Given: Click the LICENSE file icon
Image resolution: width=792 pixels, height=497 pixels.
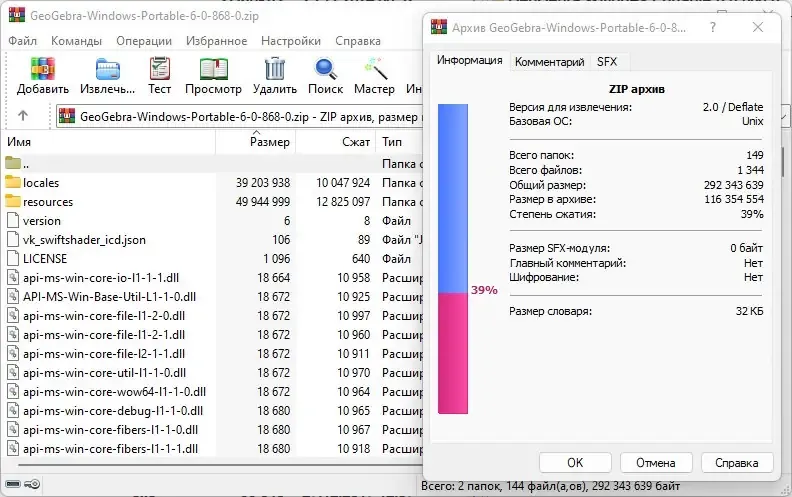Looking at the screenshot, I should tap(13, 258).
